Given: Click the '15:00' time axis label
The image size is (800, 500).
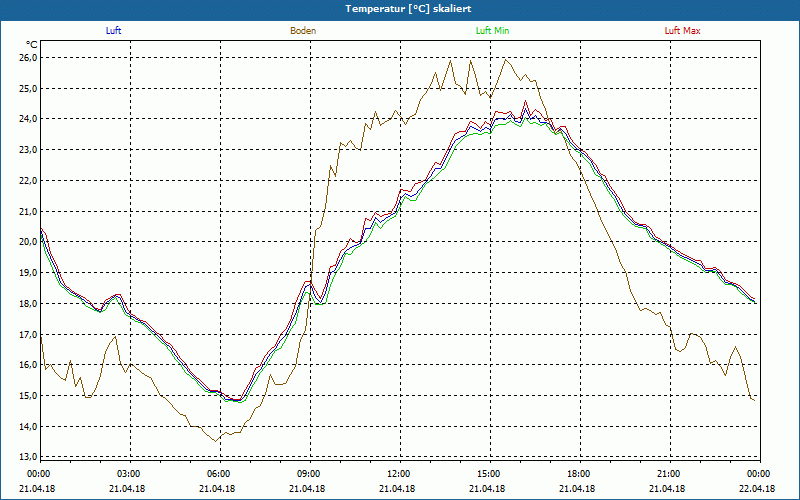Looking at the screenshot, I should tap(490, 474).
